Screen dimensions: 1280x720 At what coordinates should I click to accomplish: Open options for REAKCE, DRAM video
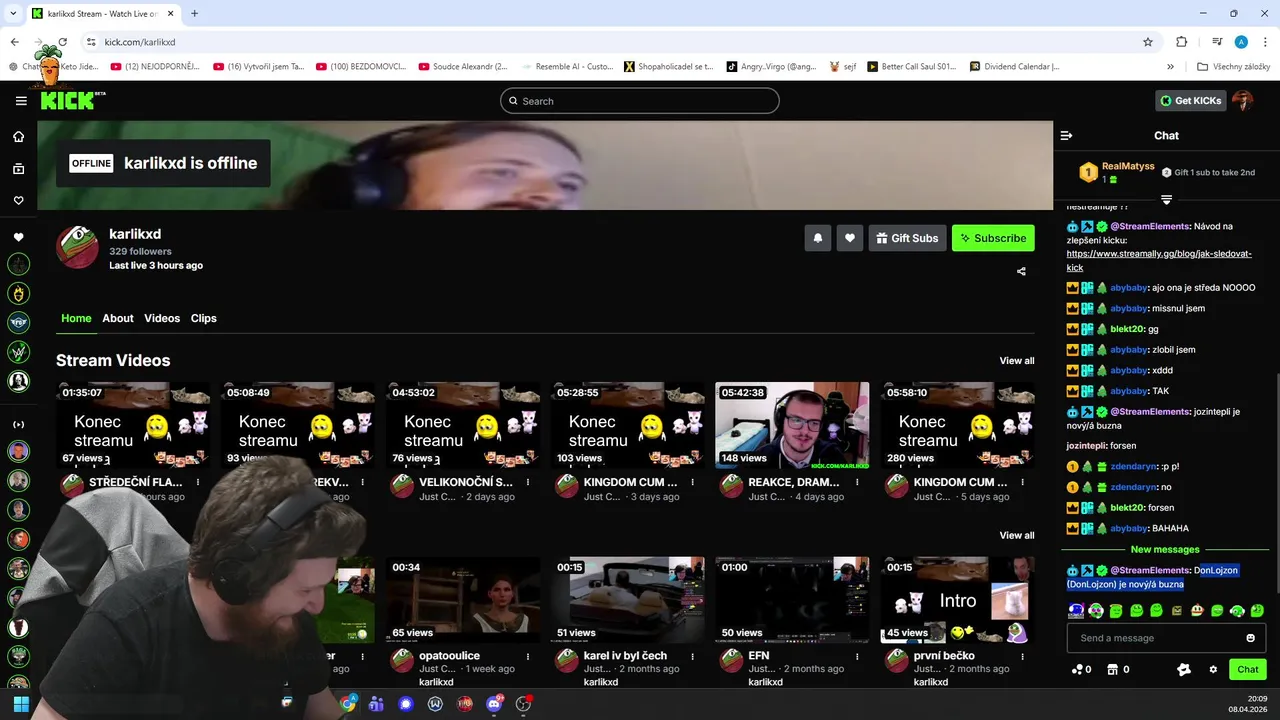click(x=858, y=482)
